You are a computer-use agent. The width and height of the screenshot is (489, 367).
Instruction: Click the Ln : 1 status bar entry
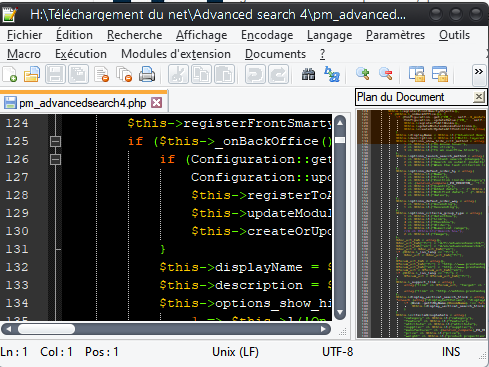point(14,352)
